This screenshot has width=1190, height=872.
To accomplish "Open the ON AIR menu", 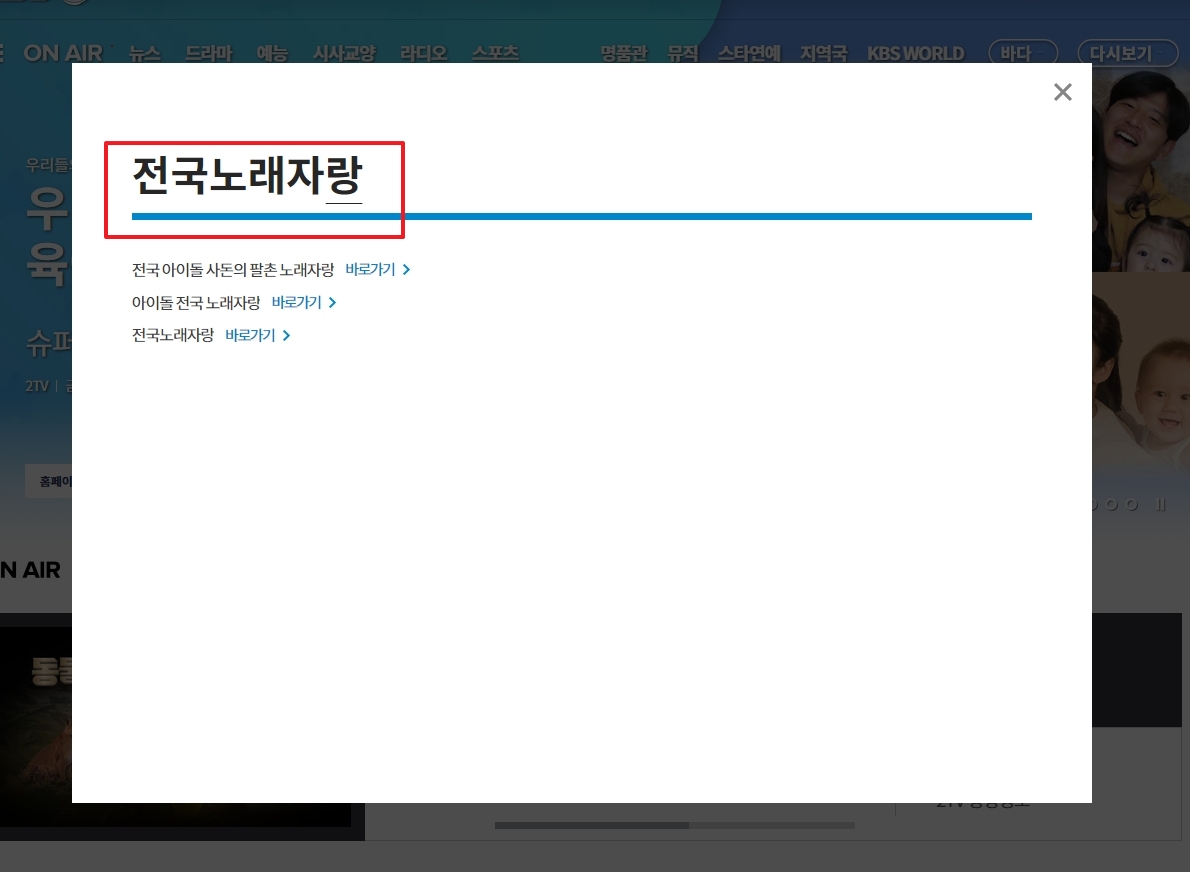I will coord(63,53).
